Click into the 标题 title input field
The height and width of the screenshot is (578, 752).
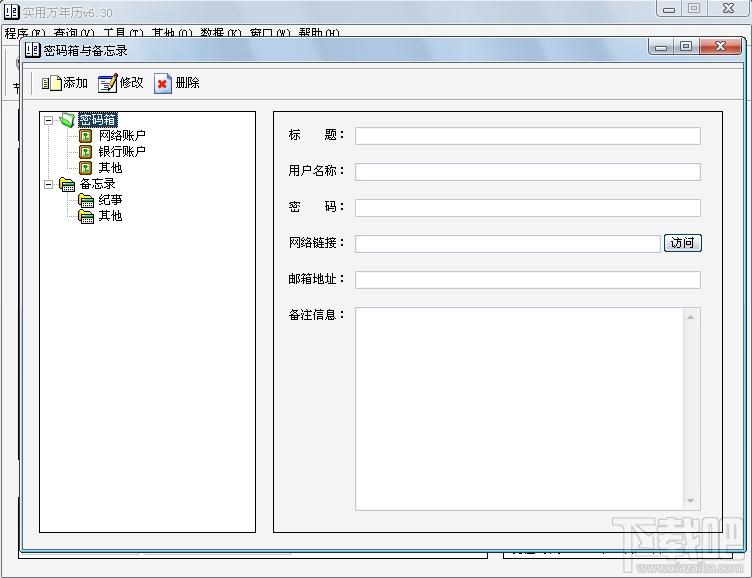527,136
